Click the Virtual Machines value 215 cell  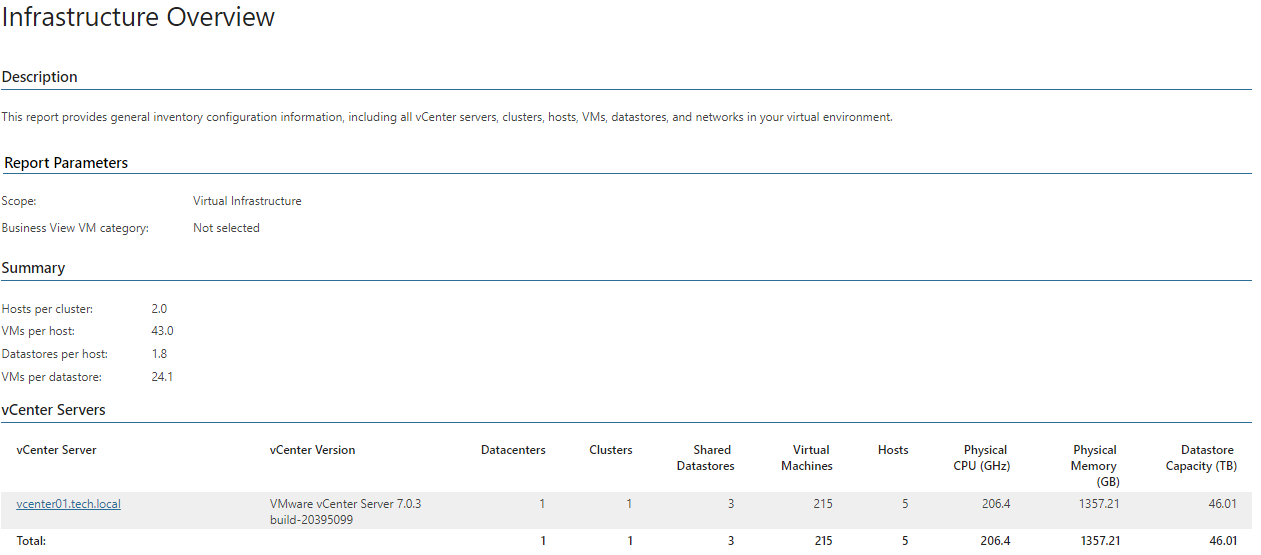click(823, 504)
